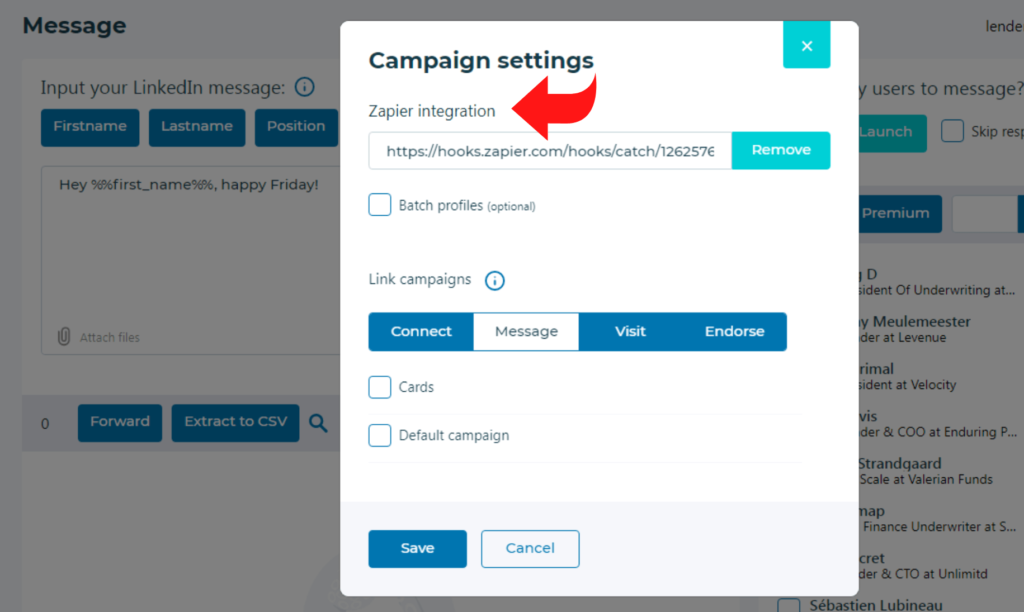Insert the Firstname tag into the message
Viewport: 1024px width, 612px height.
pos(89,127)
